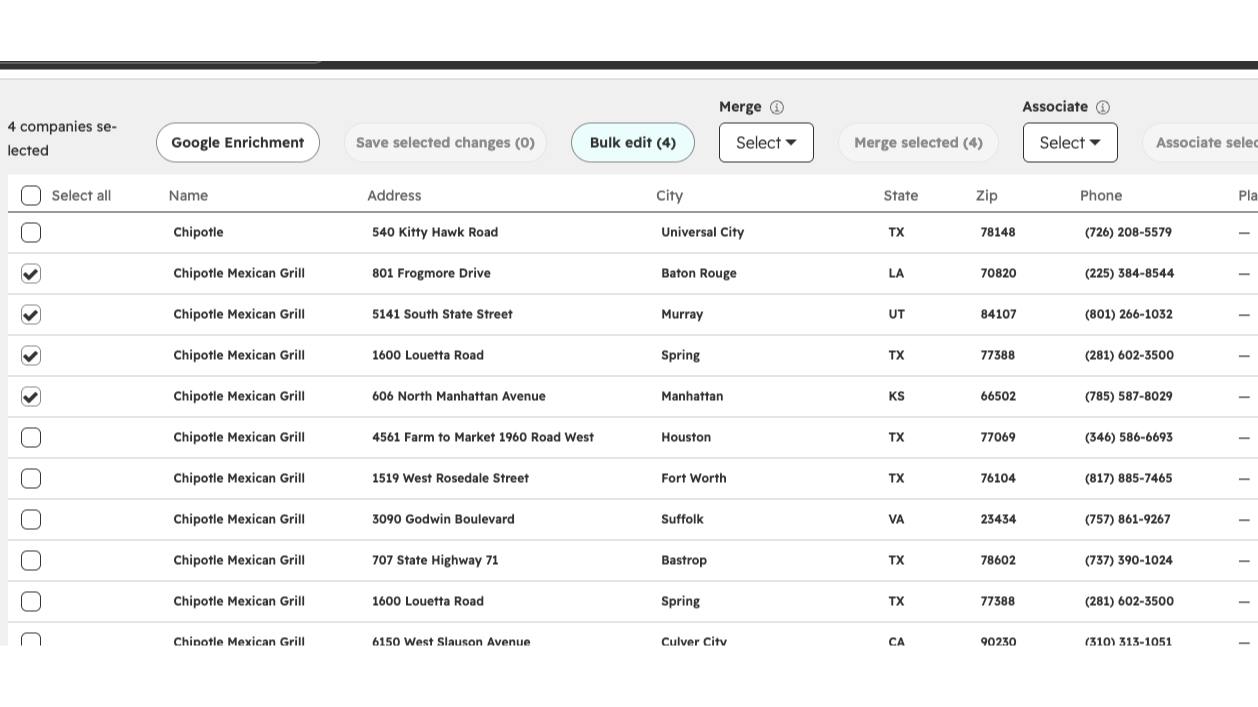Image resolution: width=1258 pixels, height=707 pixels.
Task: Uncheck the 606 North Manhattan Avenue row
Action: click(31, 396)
